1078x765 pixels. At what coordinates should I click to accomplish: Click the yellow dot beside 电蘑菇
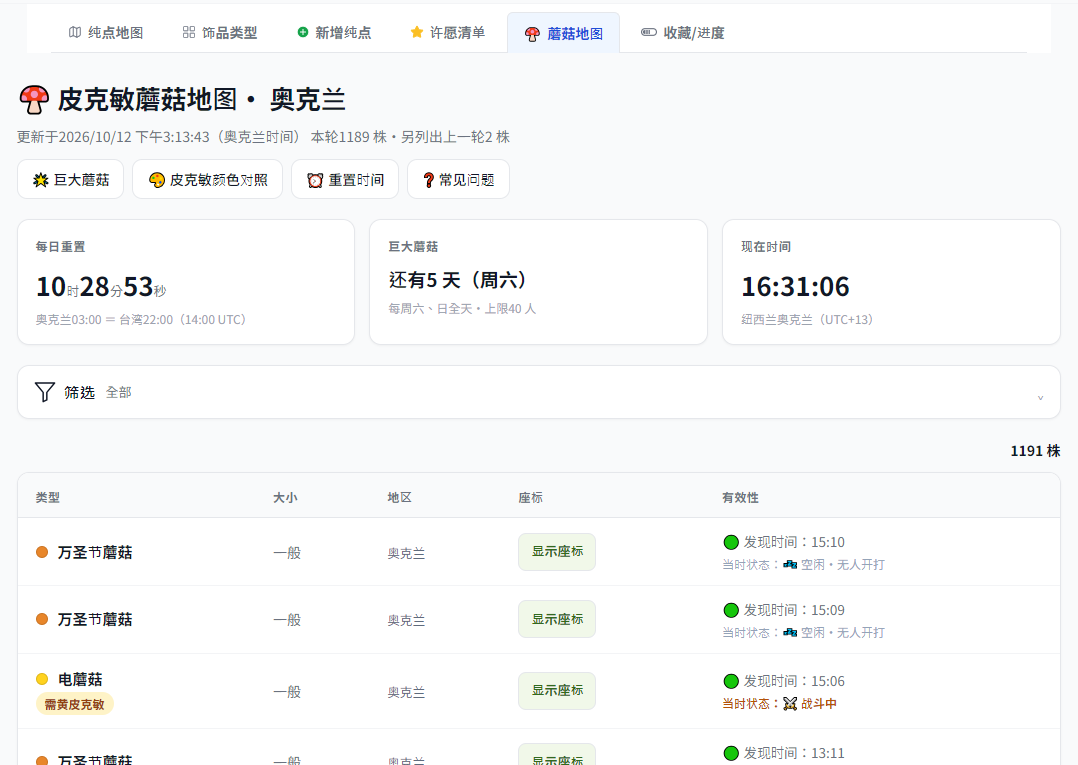[42, 679]
